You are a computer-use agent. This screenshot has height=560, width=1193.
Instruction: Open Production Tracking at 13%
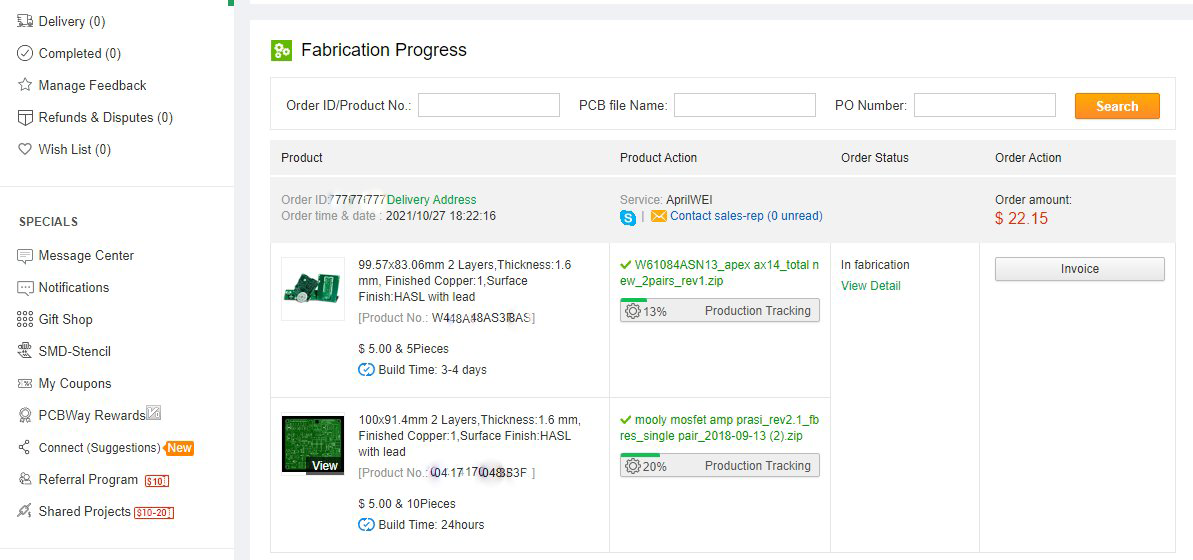tap(720, 310)
